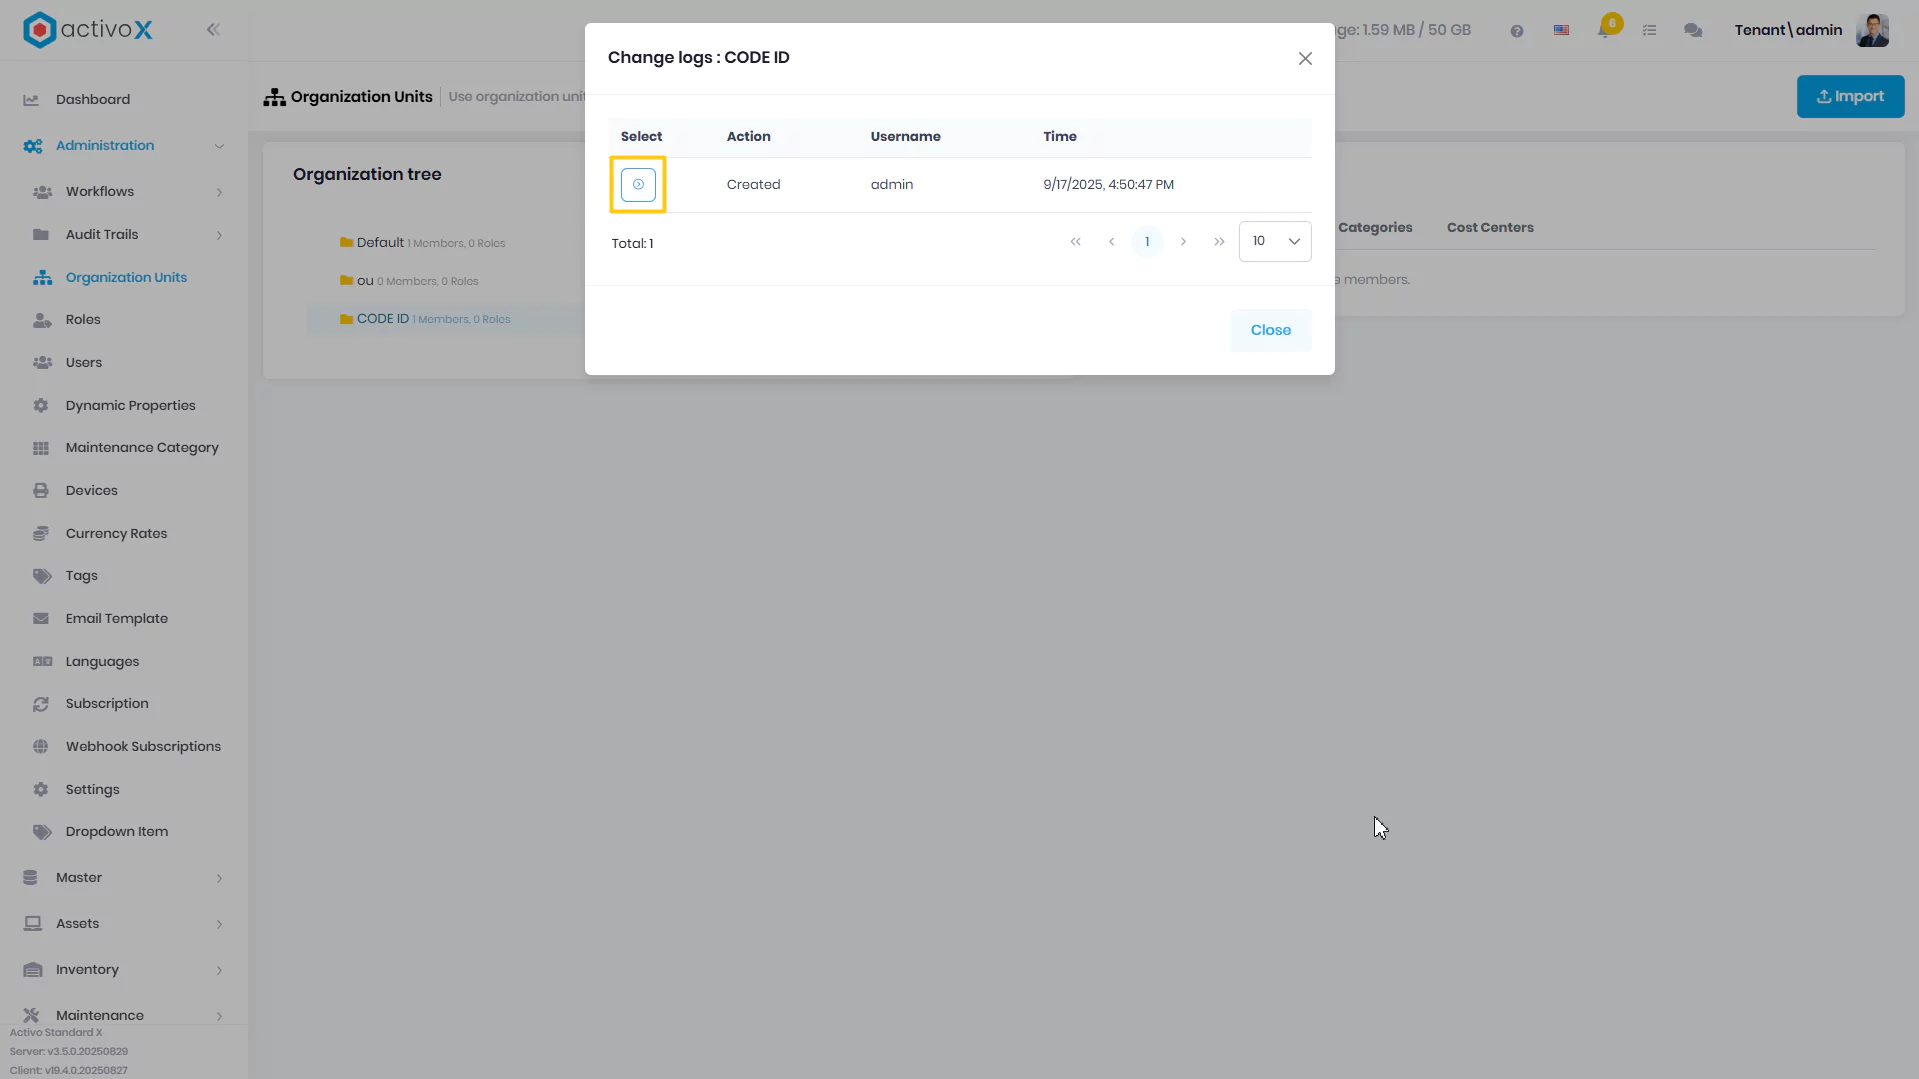The width and height of the screenshot is (1919, 1079).
Task: Click the admin profile avatar
Action: 1872,30
